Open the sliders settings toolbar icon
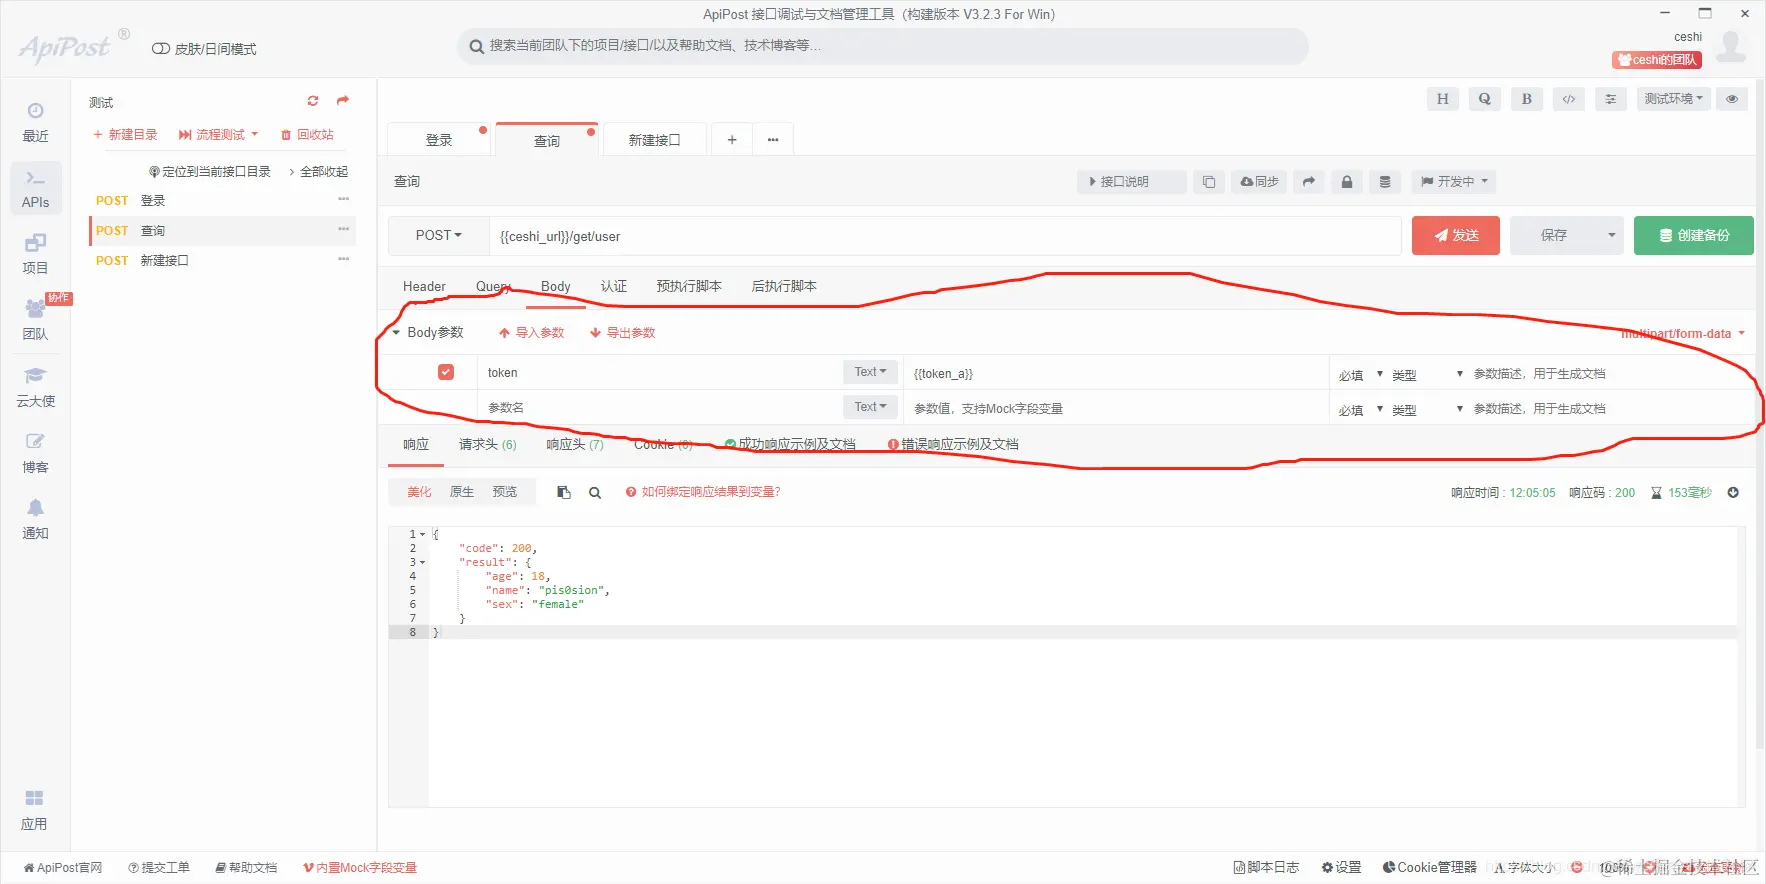Screen dimensions: 1766x884 pos(1610,99)
